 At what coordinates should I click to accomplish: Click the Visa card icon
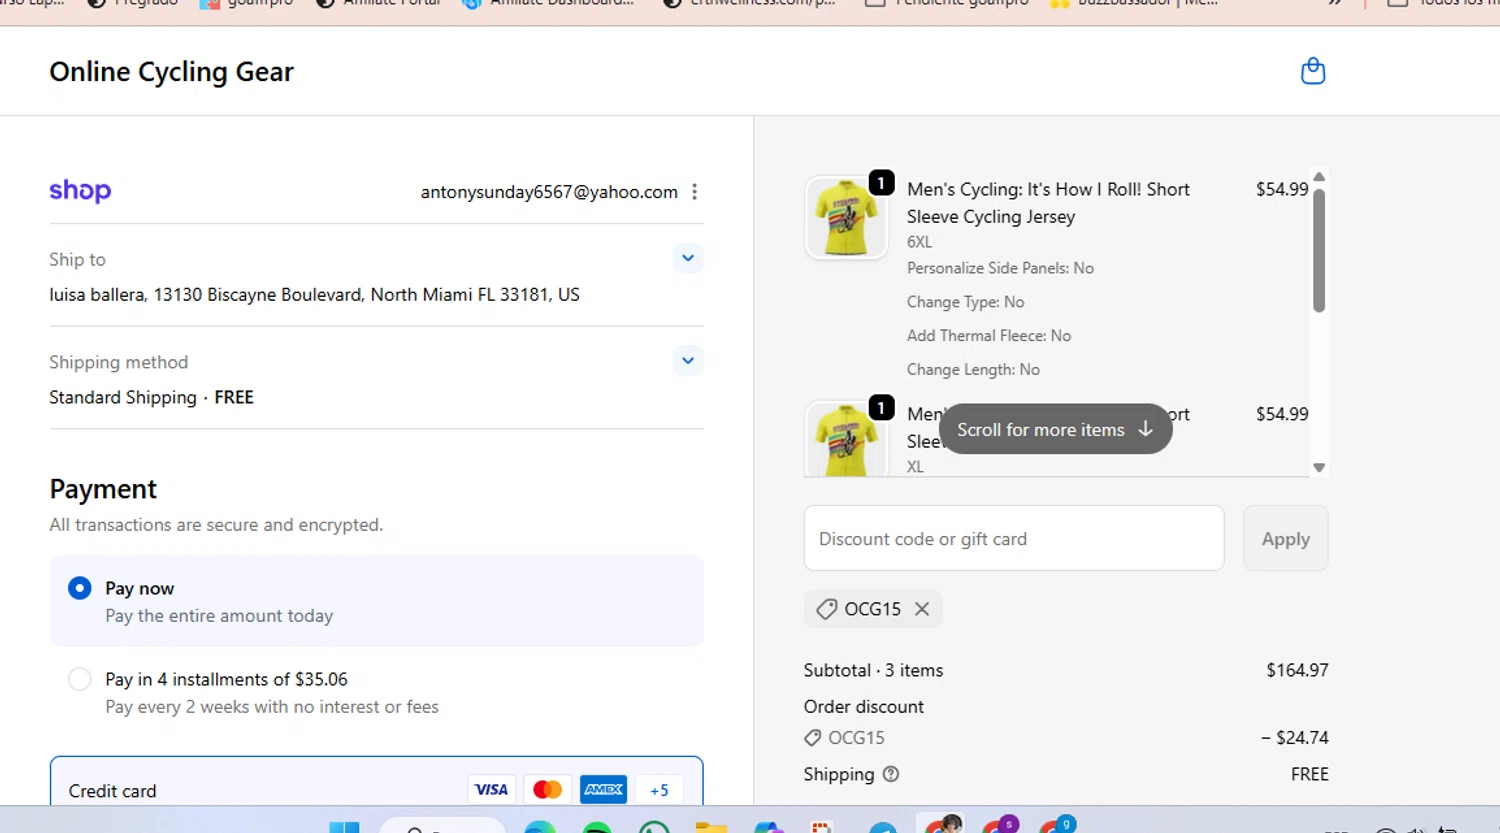[491, 790]
